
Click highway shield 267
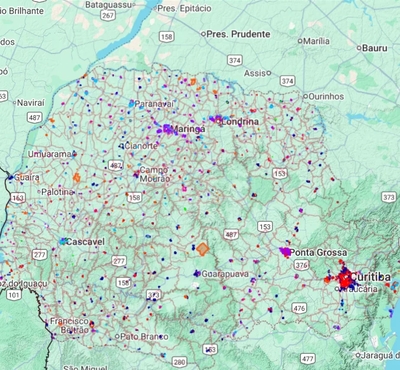tap(108, 16)
